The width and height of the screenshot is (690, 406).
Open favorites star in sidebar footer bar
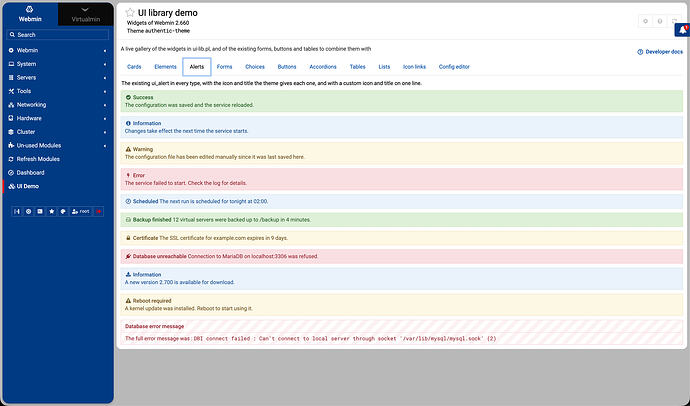pos(51,212)
